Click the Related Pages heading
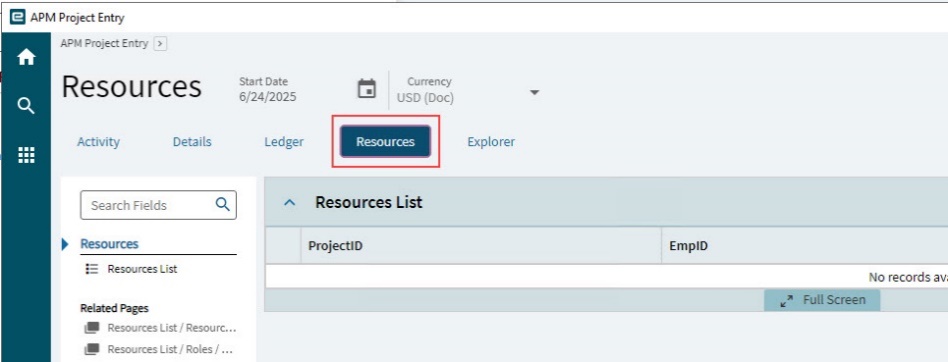Screen dimensions: 948x362 click(x=114, y=308)
